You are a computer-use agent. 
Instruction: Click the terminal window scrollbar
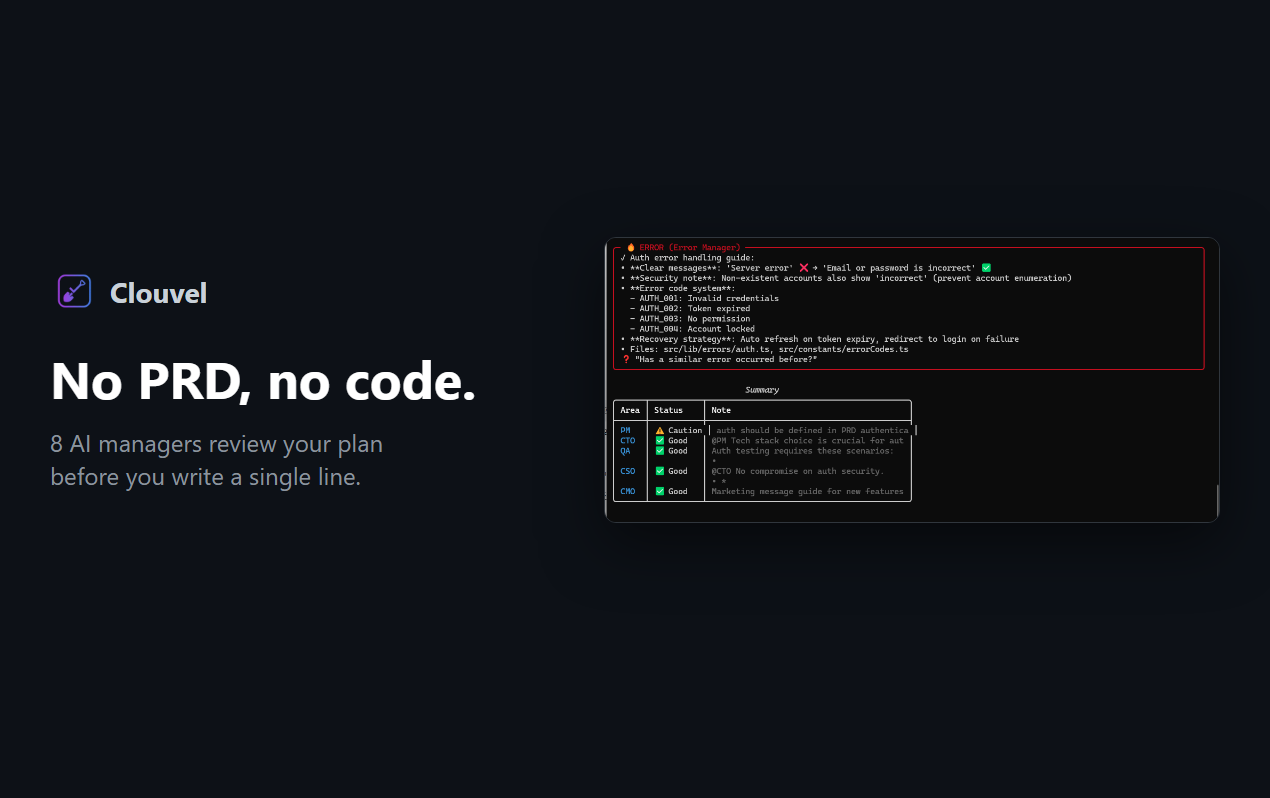click(1217, 499)
